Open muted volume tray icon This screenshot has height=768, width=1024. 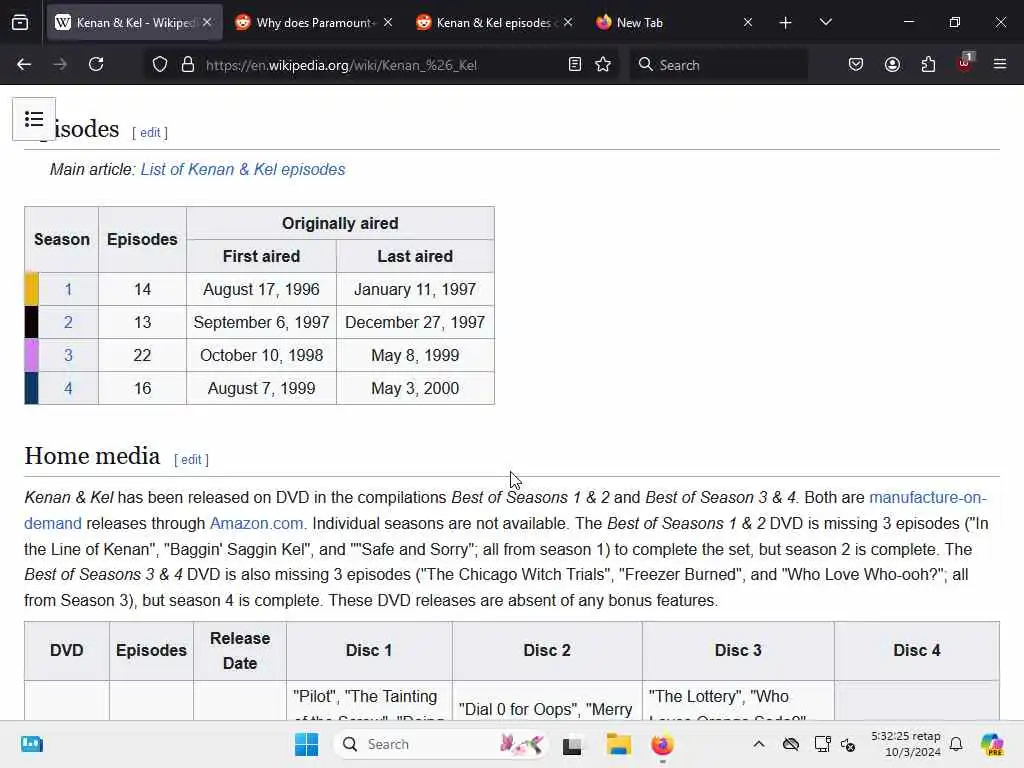(848, 744)
